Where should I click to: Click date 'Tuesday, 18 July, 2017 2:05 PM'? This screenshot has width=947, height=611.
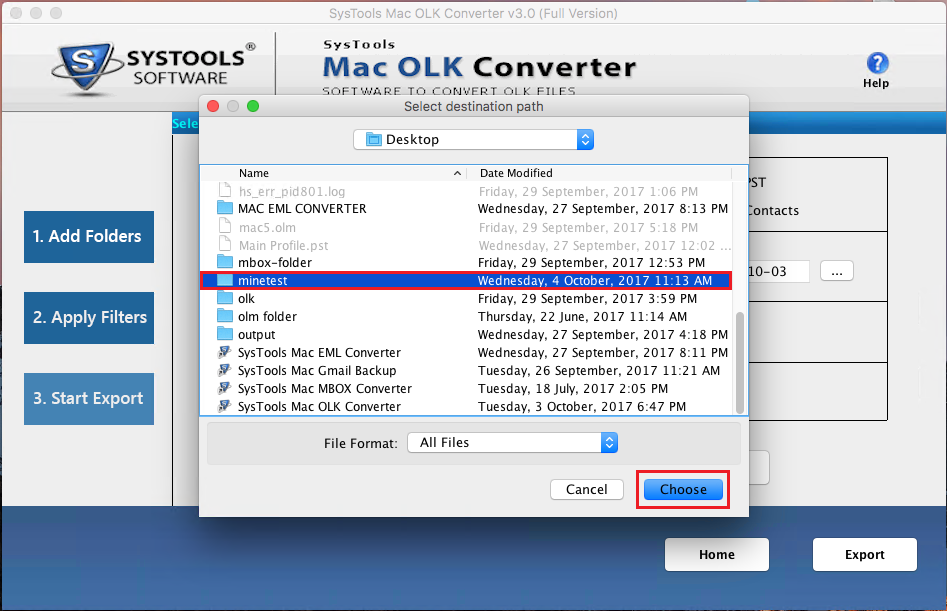(573, 389)
